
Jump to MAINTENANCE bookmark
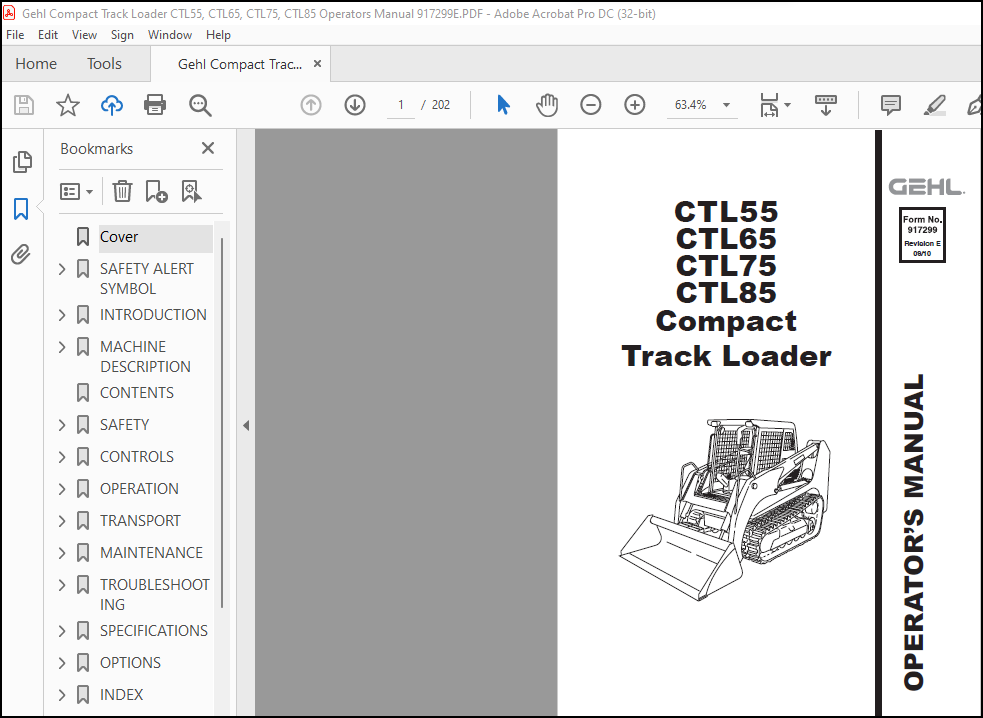click(x=151, y=552)
